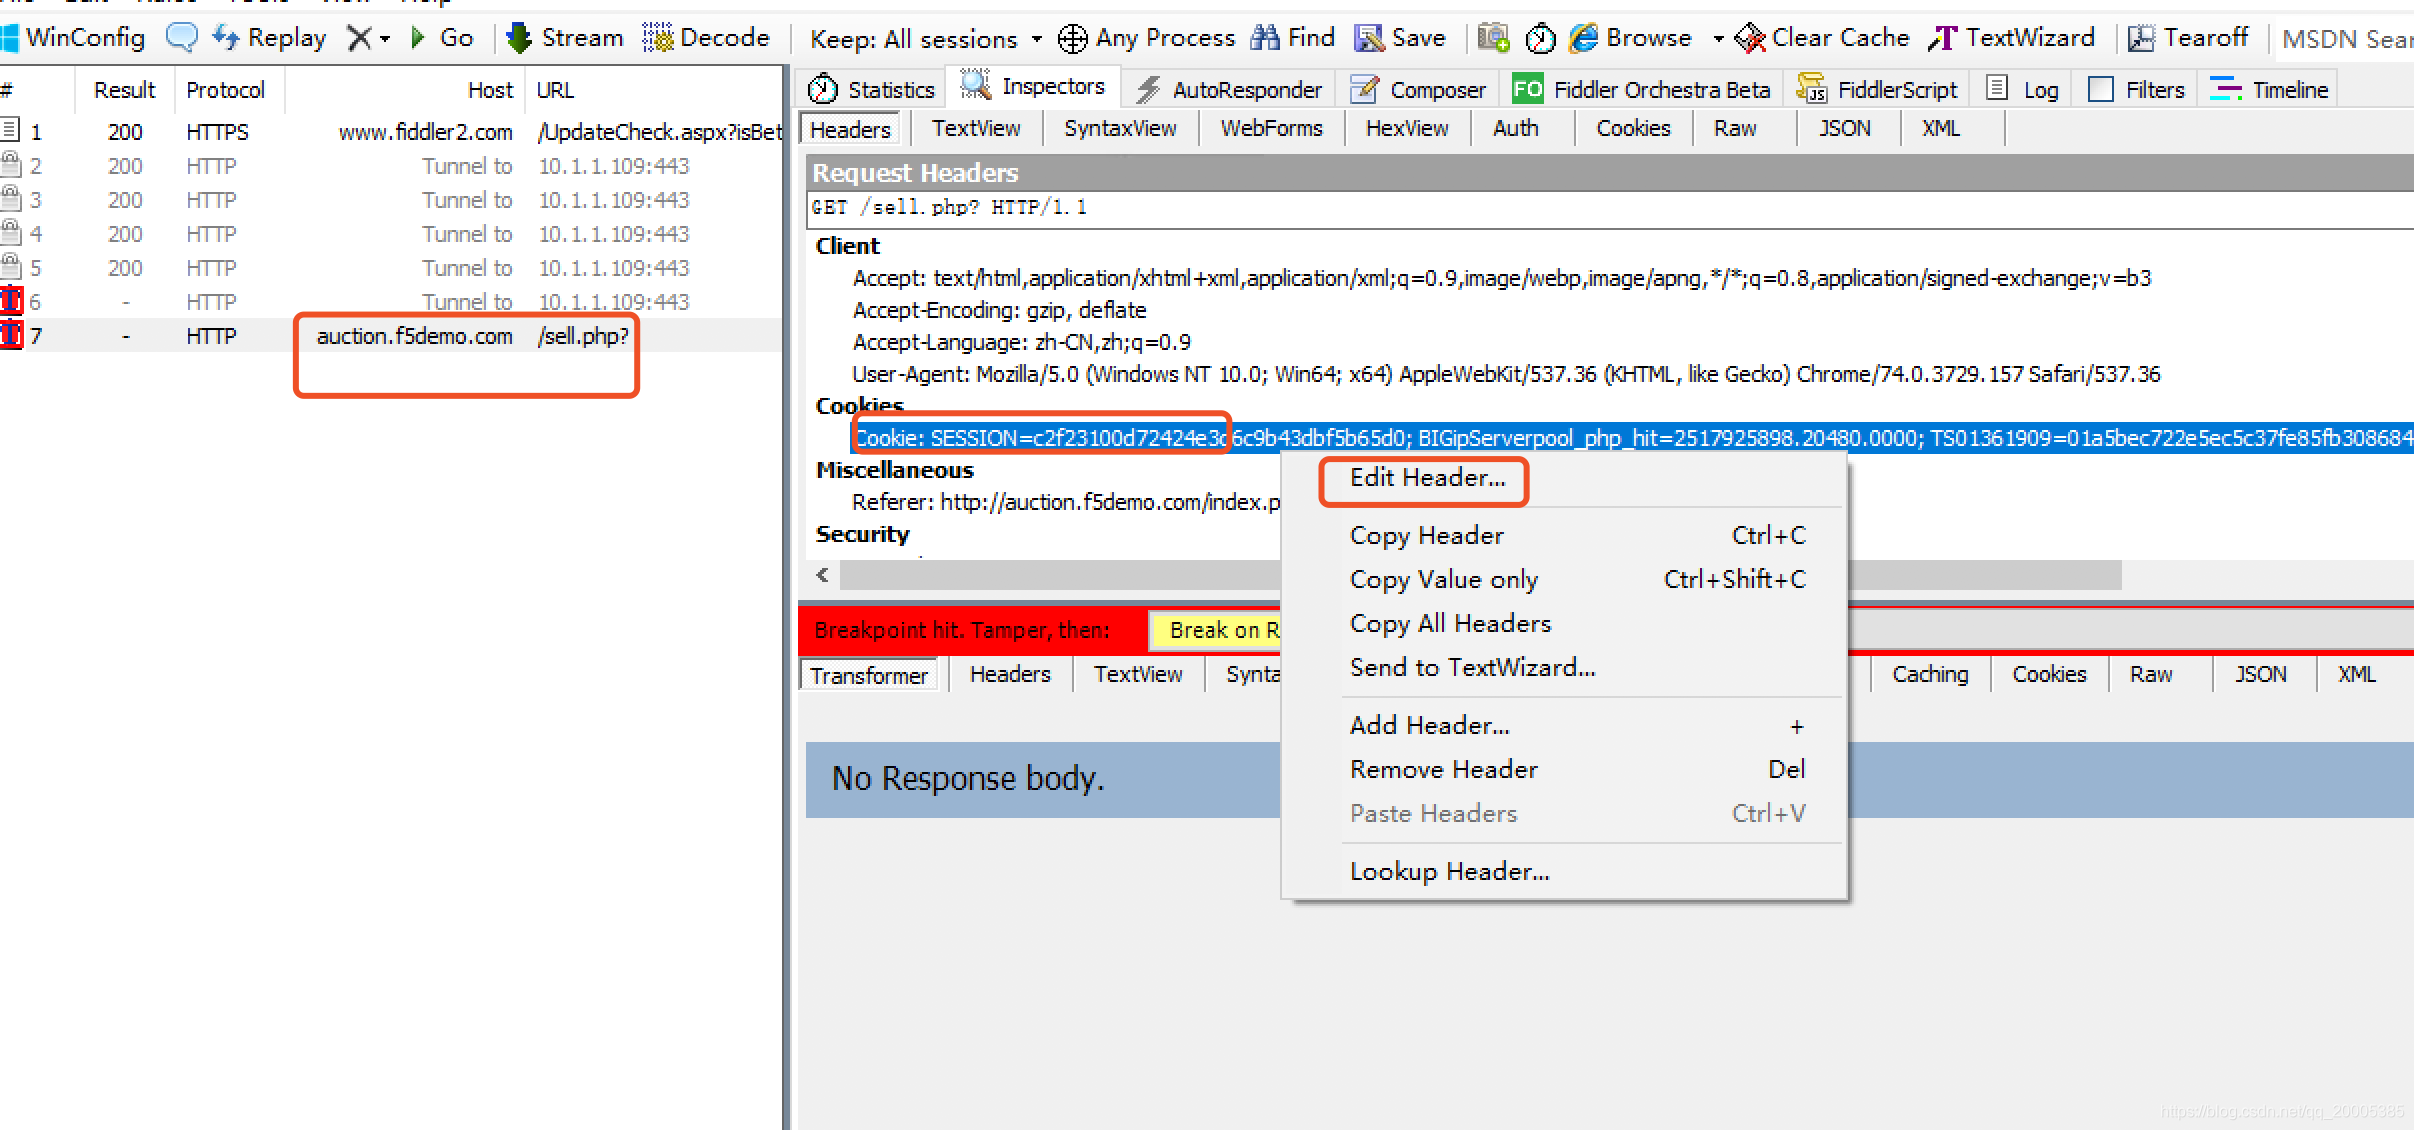Select the response JSON tab
Viewport: 2414px width, 1130px height.
(2261, 674)
